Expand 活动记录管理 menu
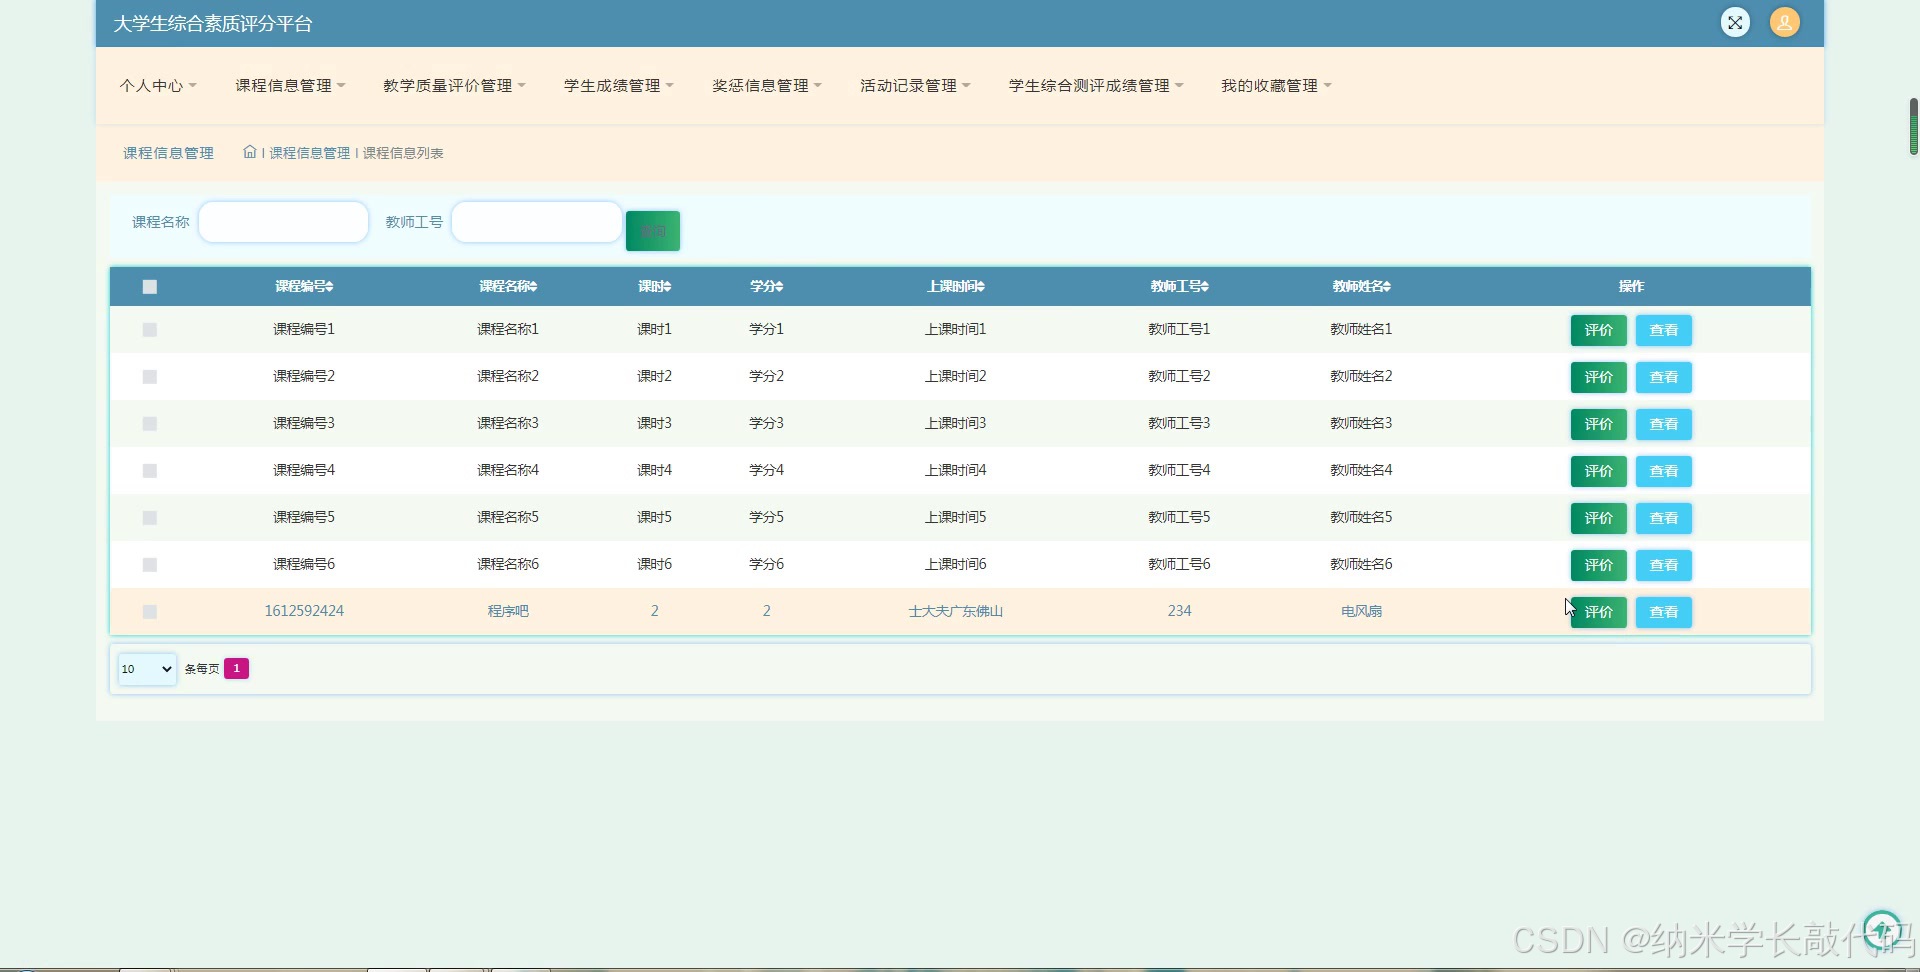 pos(915,86)
